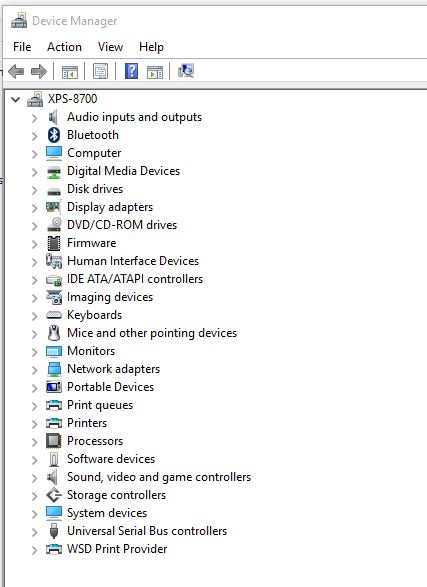This screenshot has height=587, width=427.
Task: Click the Device Manager title bar icon
Action: [x=19, y=21]
